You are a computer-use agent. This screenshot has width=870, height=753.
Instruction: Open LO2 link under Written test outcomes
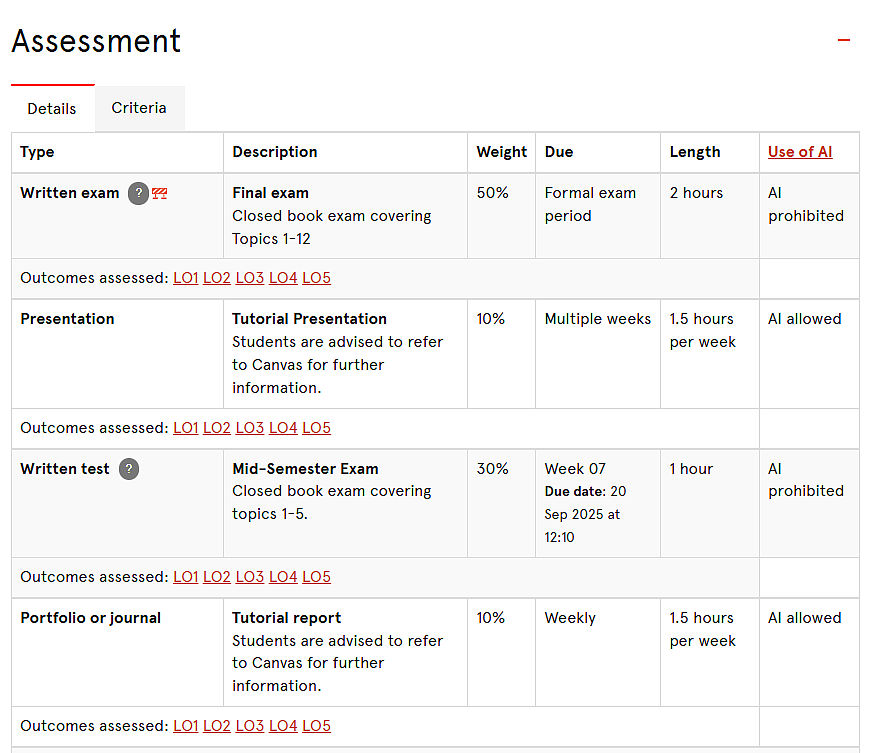click(x=216, y=577)
